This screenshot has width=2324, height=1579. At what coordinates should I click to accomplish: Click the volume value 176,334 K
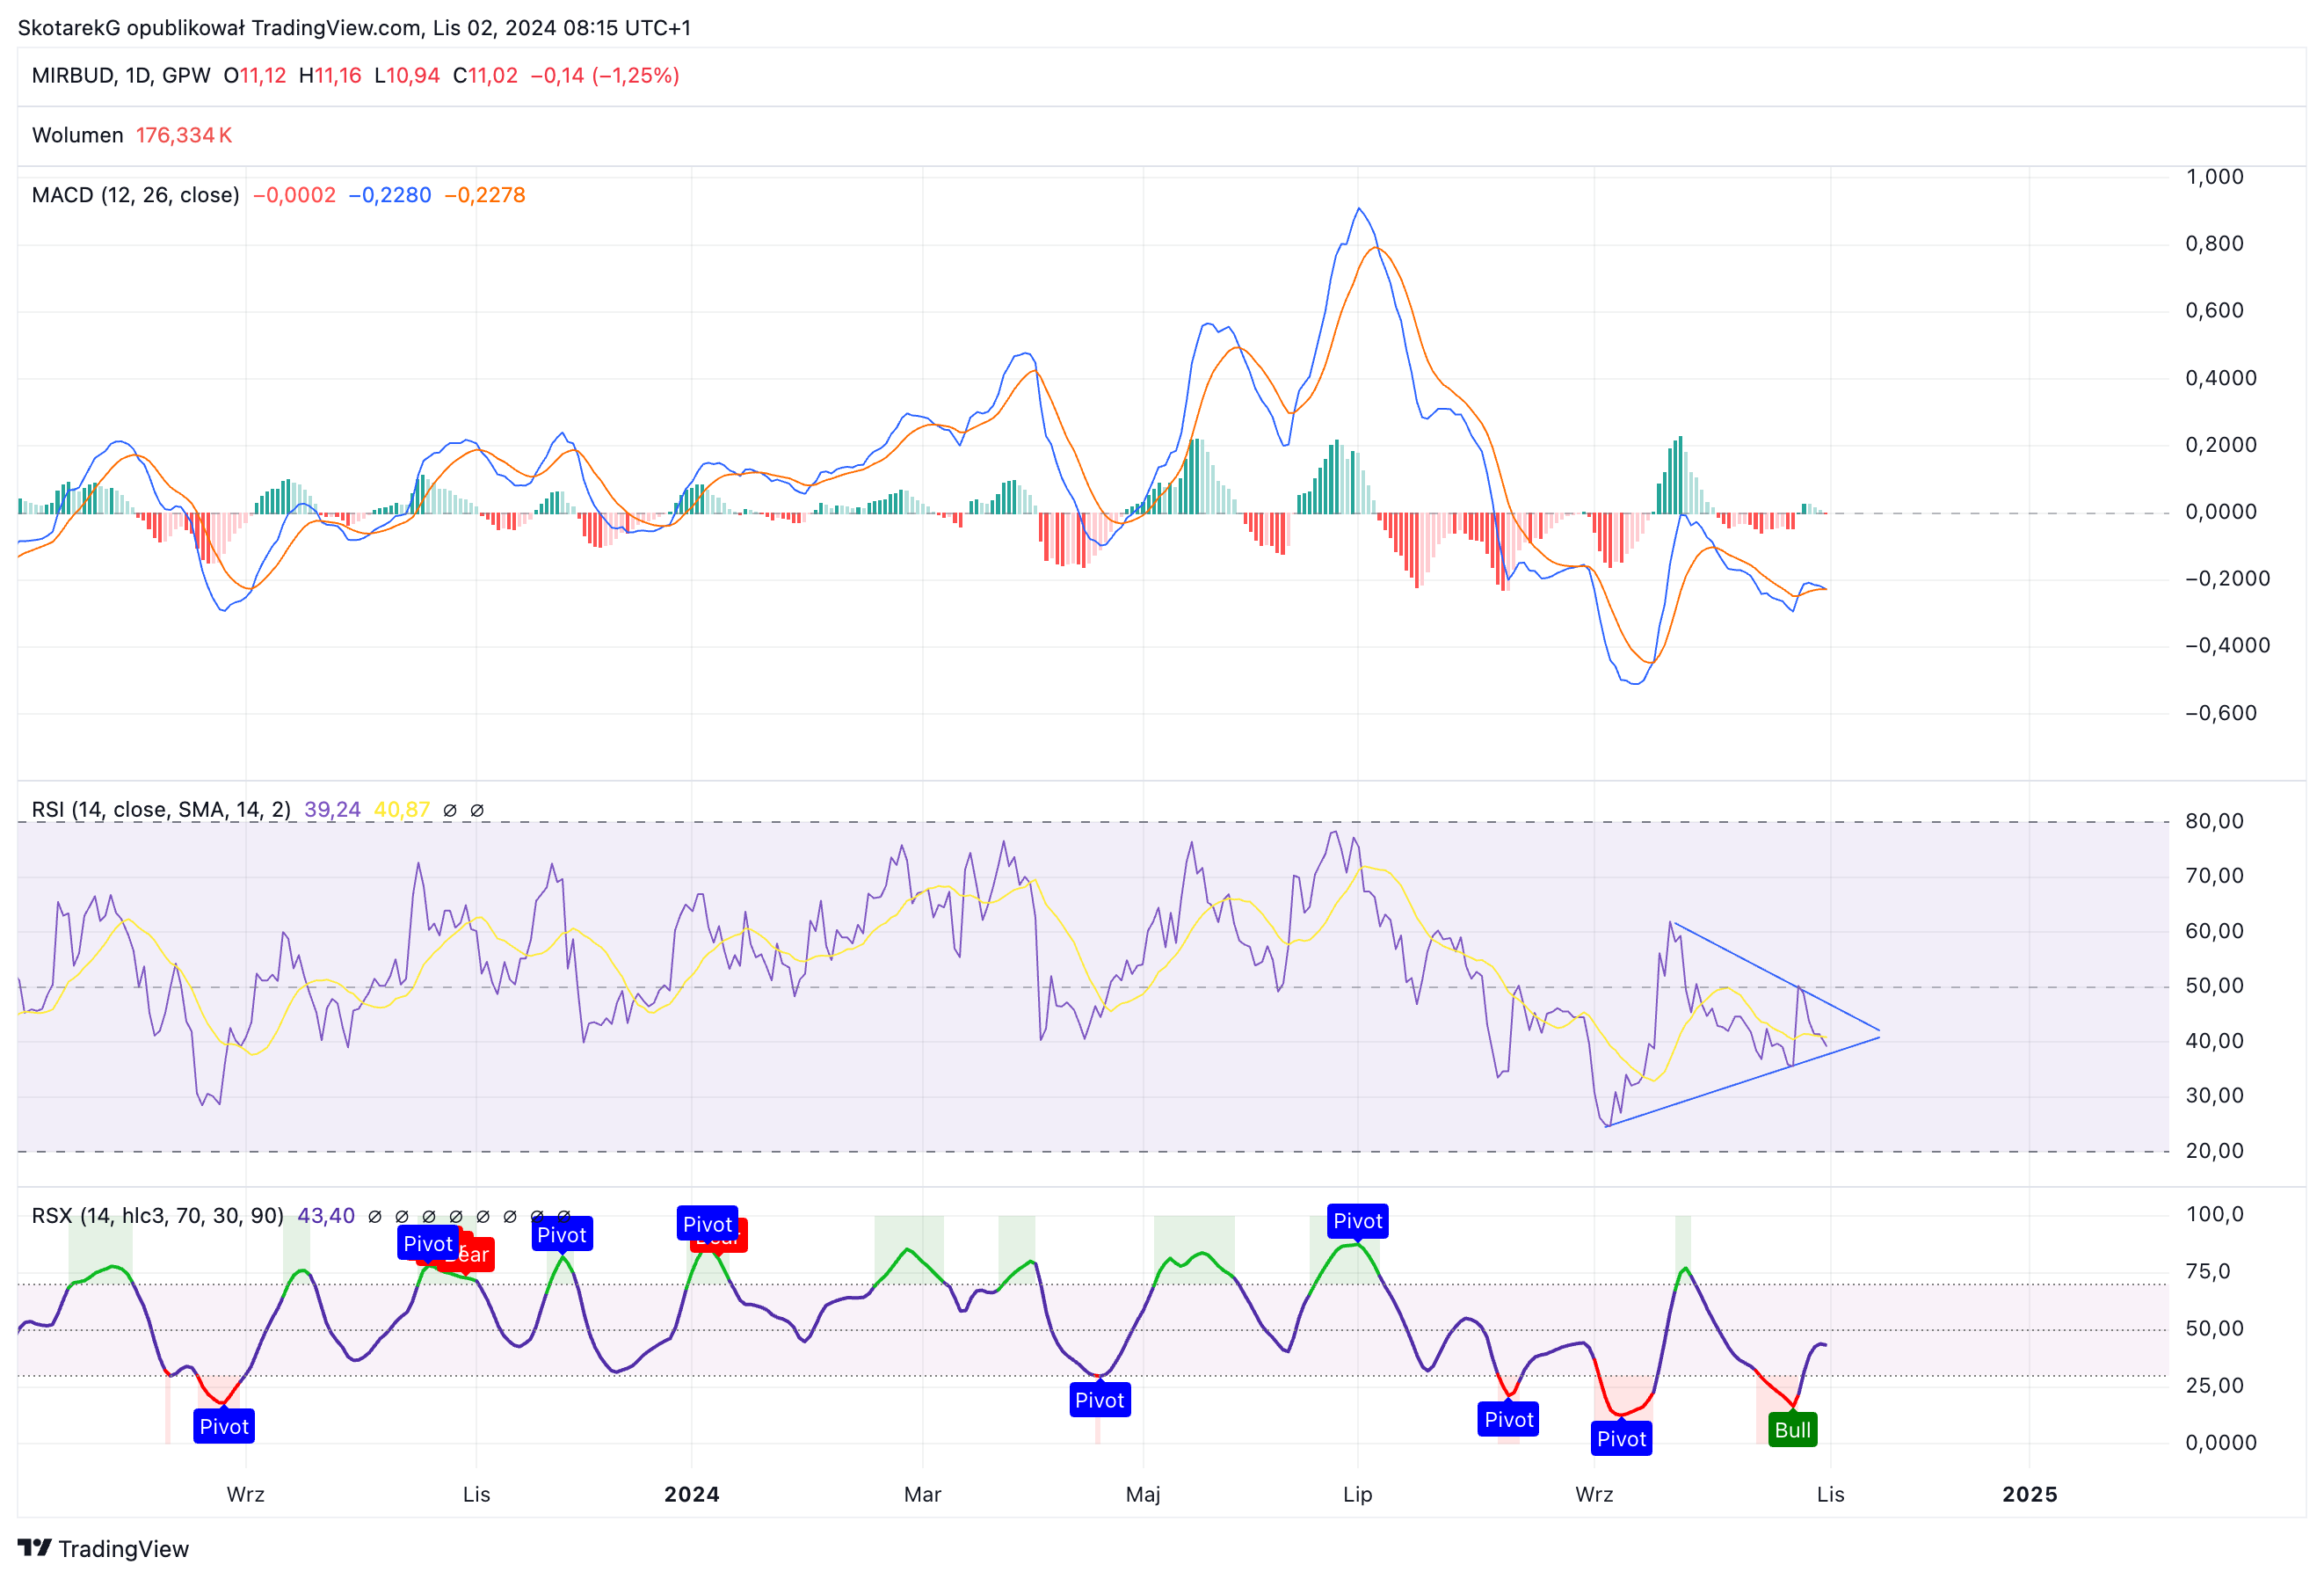click(x=184, y=135)
